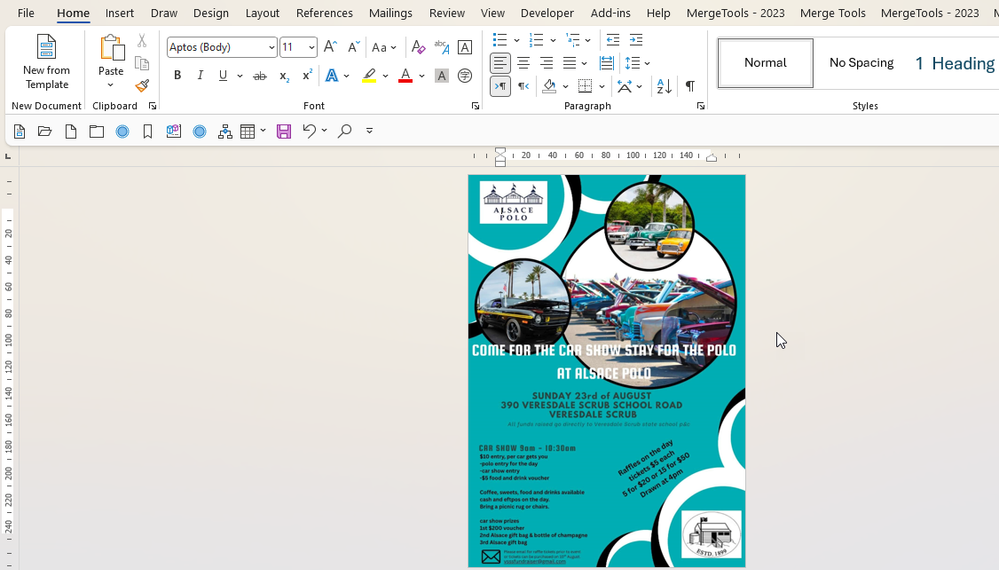999x570 pixels.
Task: Click the magnifier search icon in quick access toolbar
Action: (345, 131)
